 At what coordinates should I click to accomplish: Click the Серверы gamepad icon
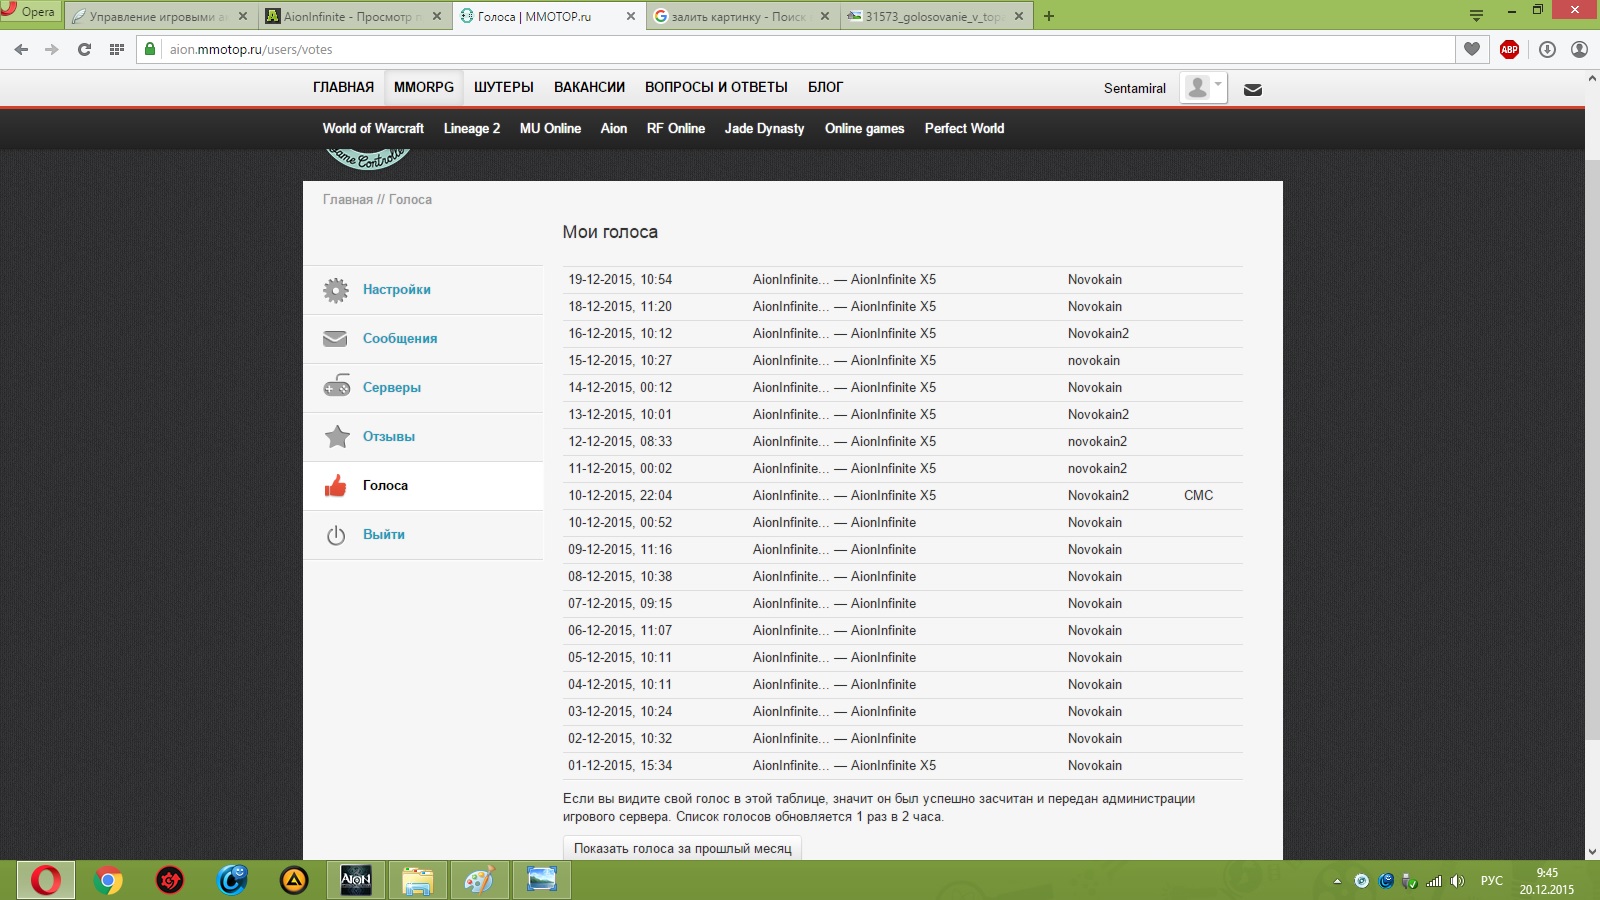[336, 387]
